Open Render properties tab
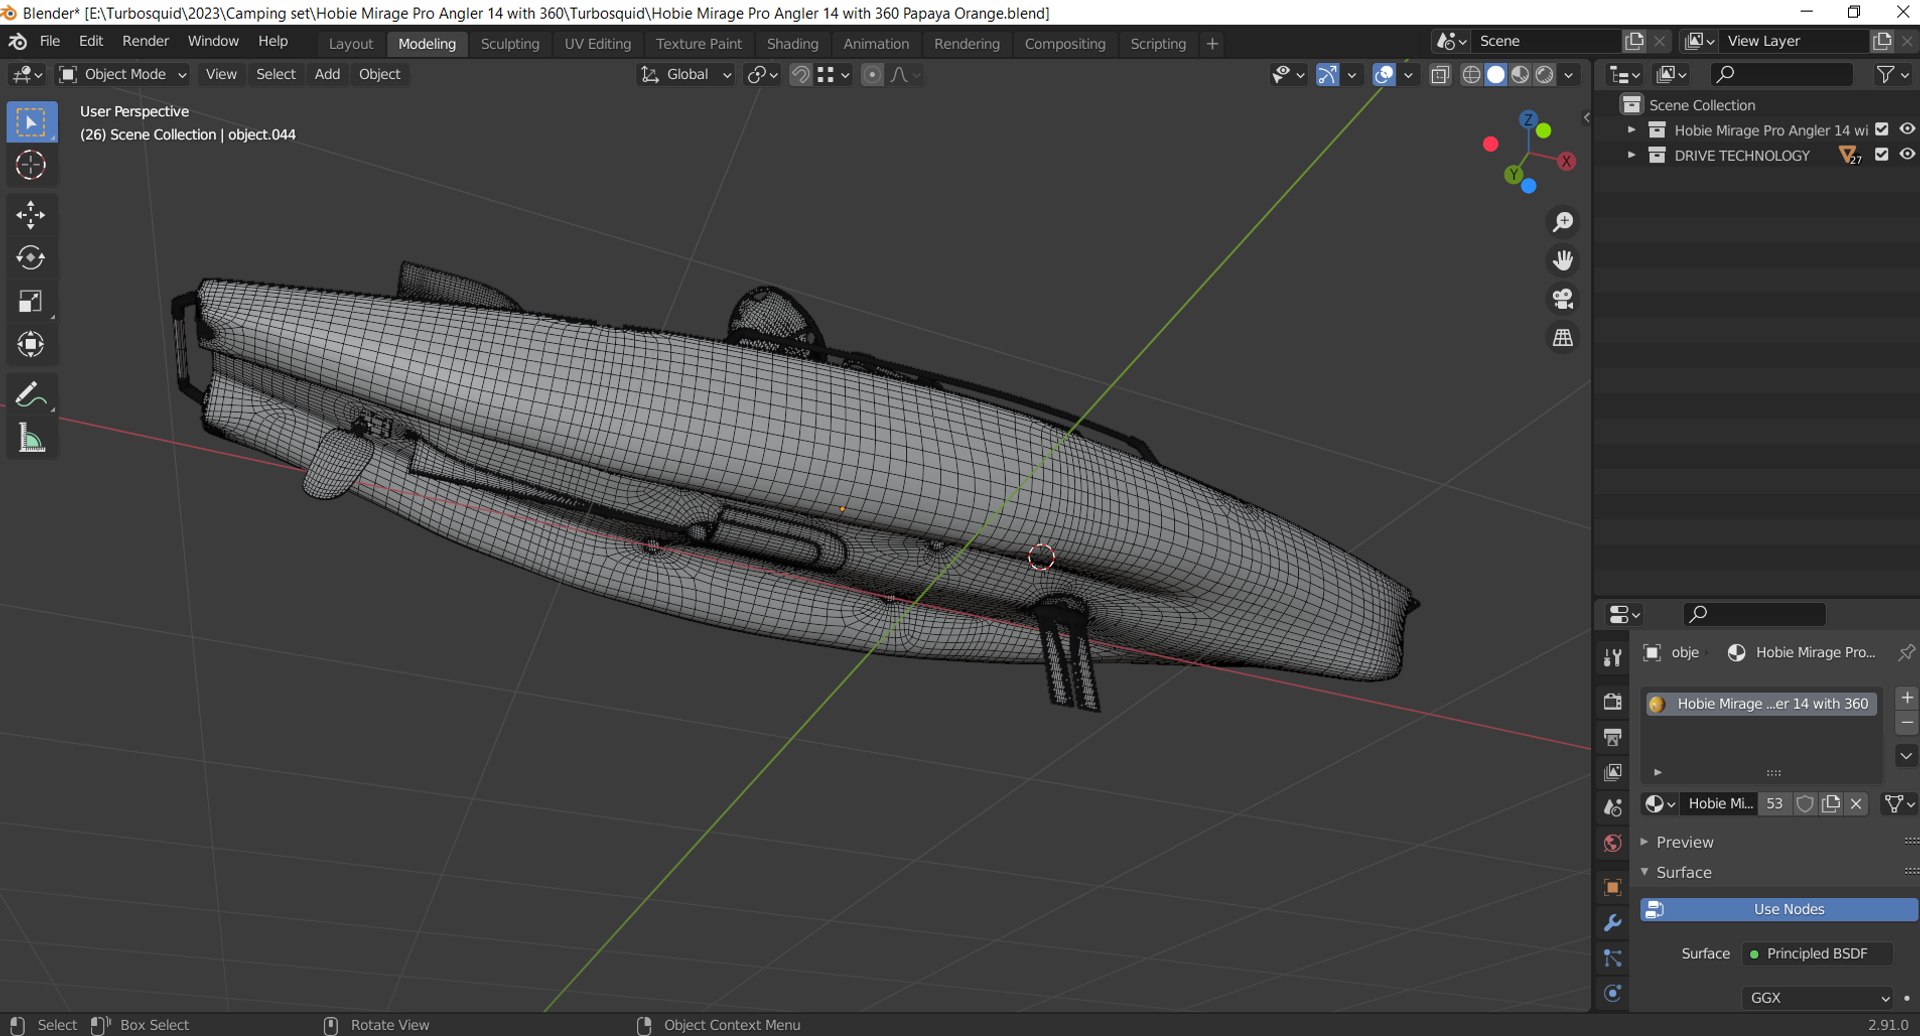The width and height of the screenshot is (1920, 1036). [x=1612, y=701]
